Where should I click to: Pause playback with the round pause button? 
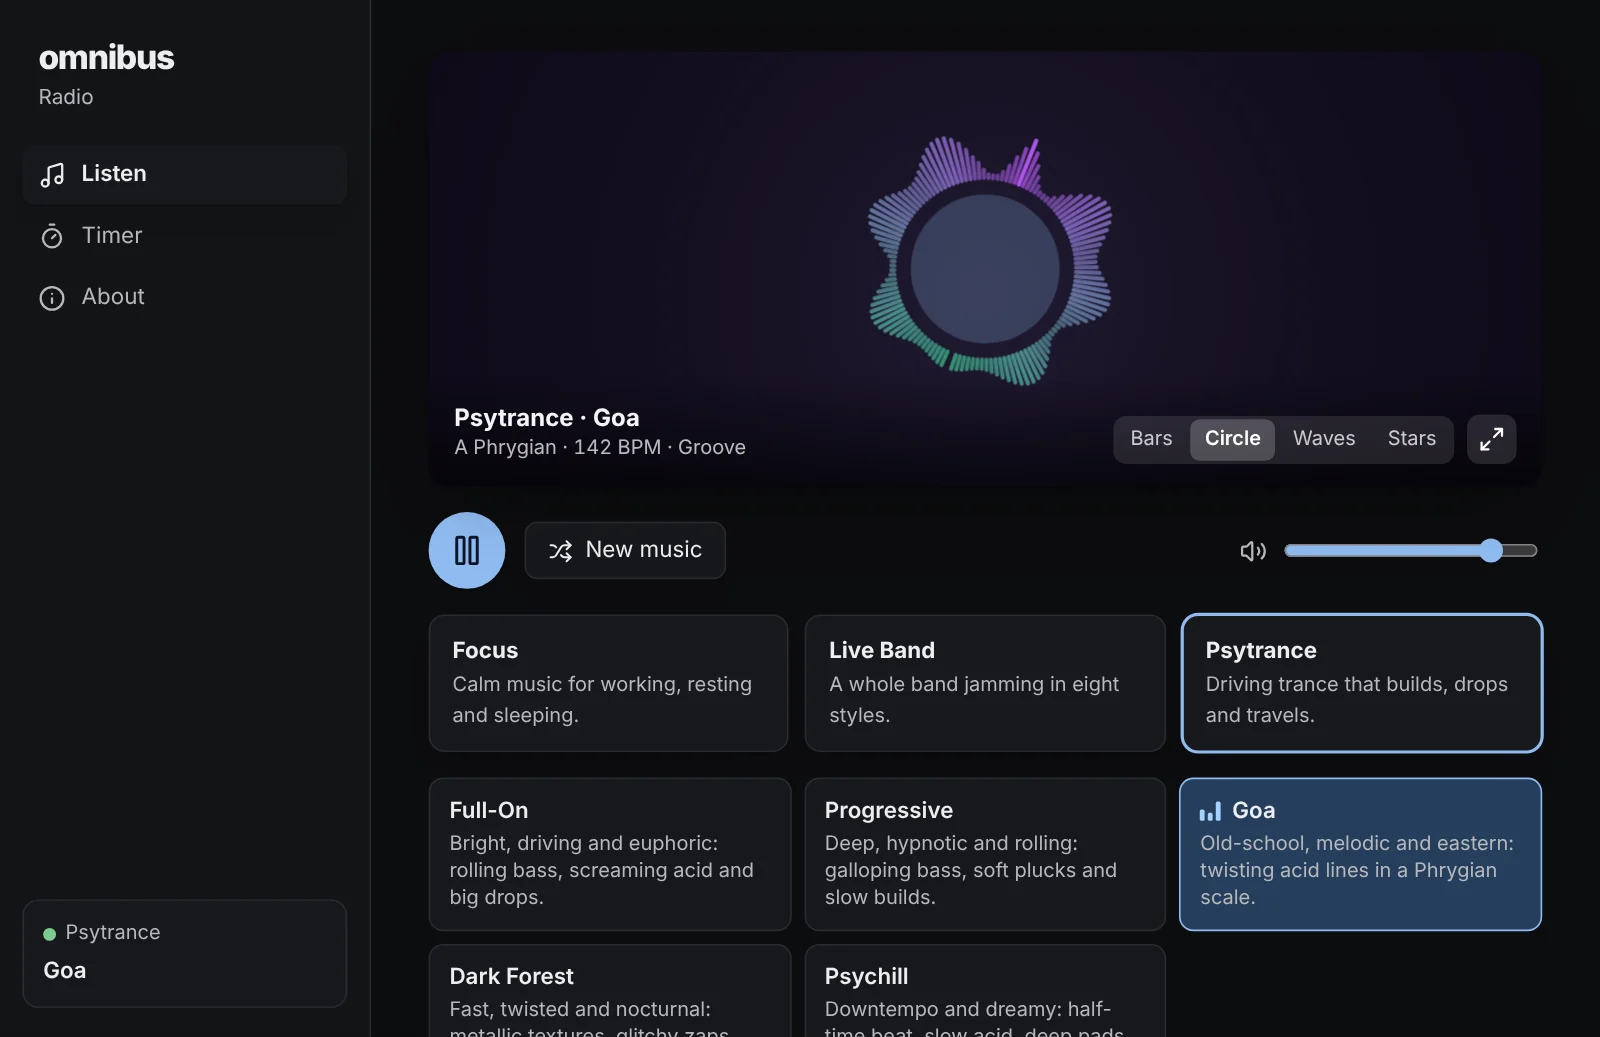pyautogui.click(x=467, y=550)
